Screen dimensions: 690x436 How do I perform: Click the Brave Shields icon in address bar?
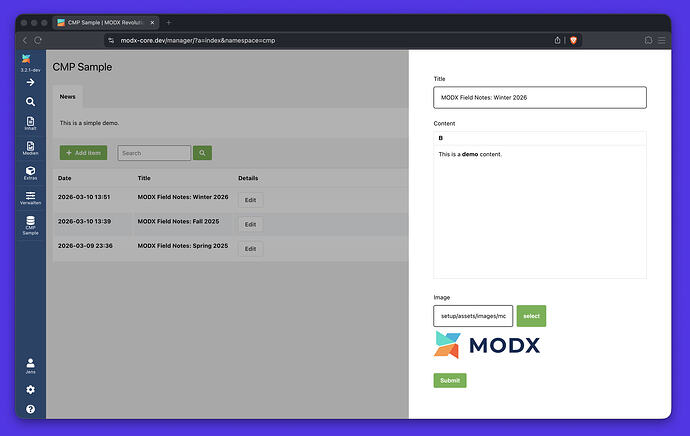coord(574,40)
